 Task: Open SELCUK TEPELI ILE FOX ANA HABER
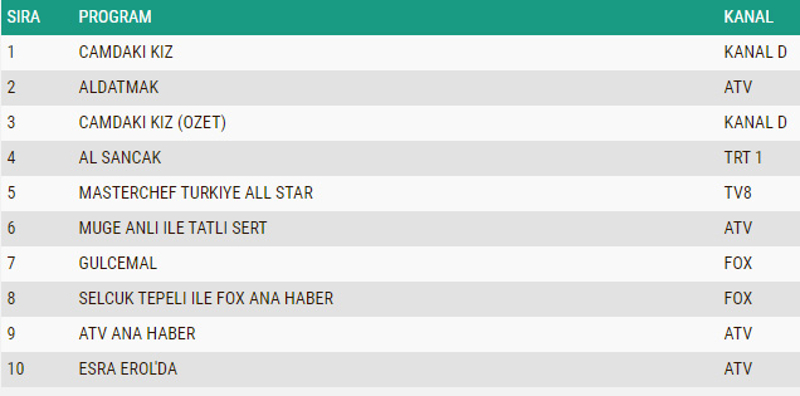(206, 299)
